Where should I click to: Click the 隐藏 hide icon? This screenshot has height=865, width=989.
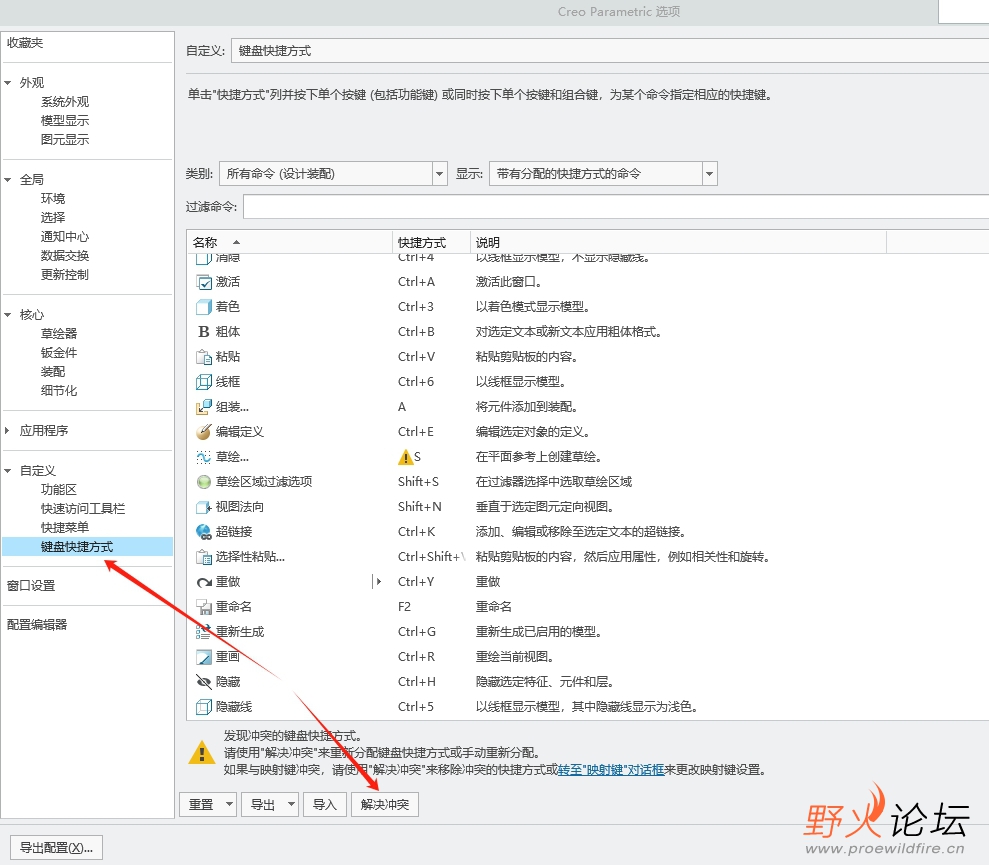click(204, 682)
